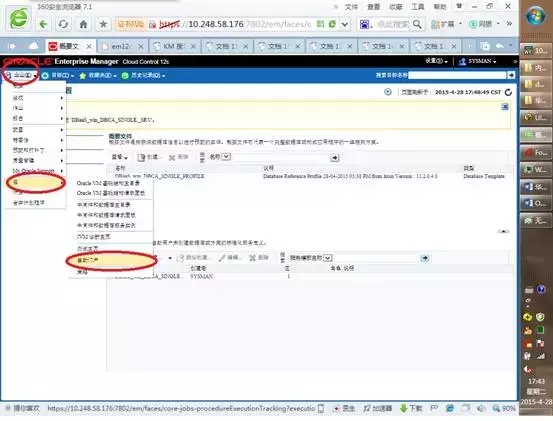The height and width of the screenshot is (421, 553).
Task: Open the SYSMAN user dropdown
Action: tap(478, 61)
